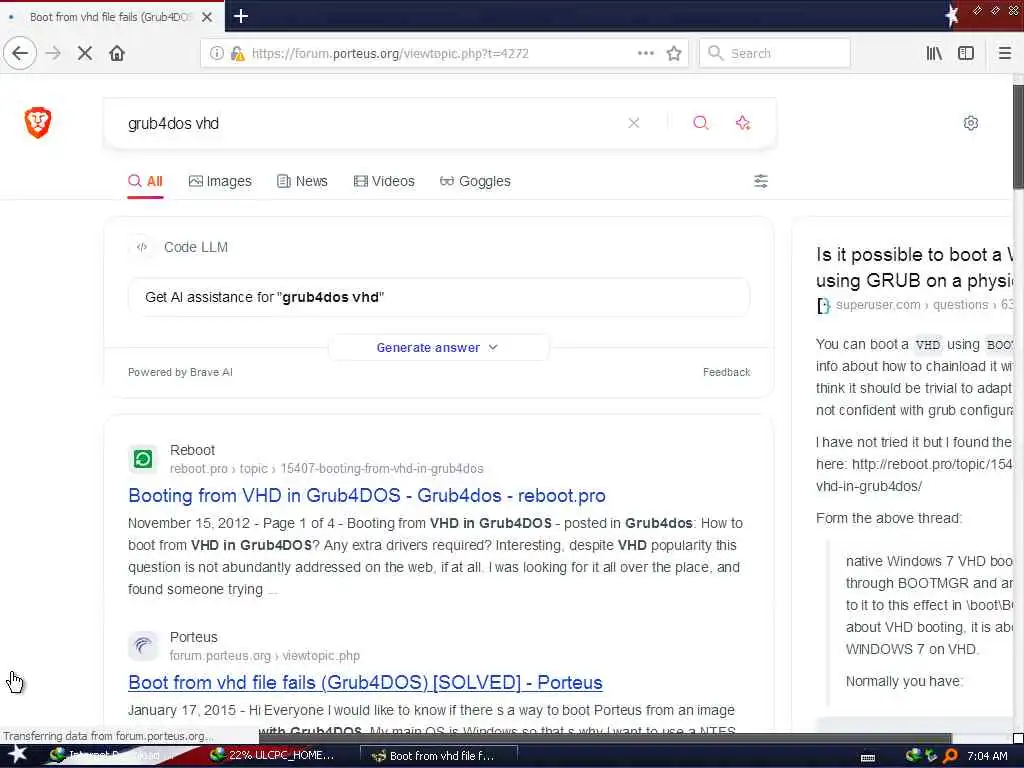Open page actions three-dot menu
Viewport: 1024px width, 768px height.
[x=645, y=53]
